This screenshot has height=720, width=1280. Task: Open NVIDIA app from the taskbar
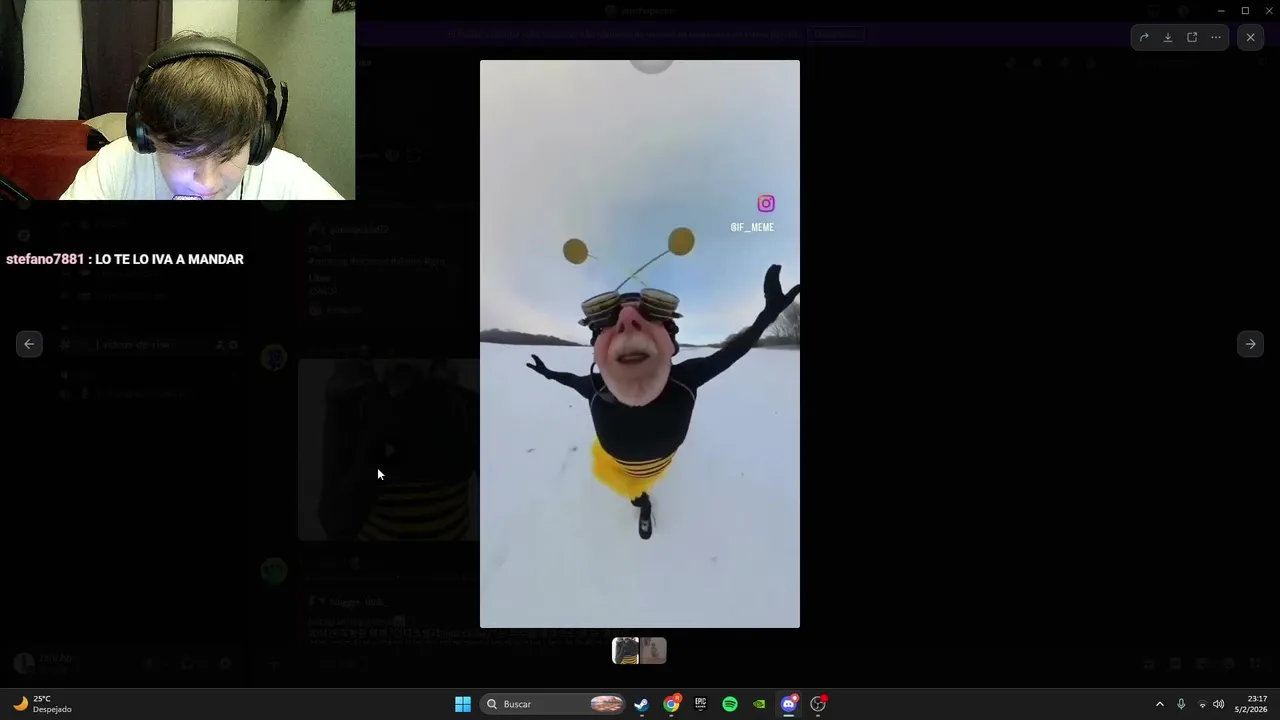(x=759, y=704)
